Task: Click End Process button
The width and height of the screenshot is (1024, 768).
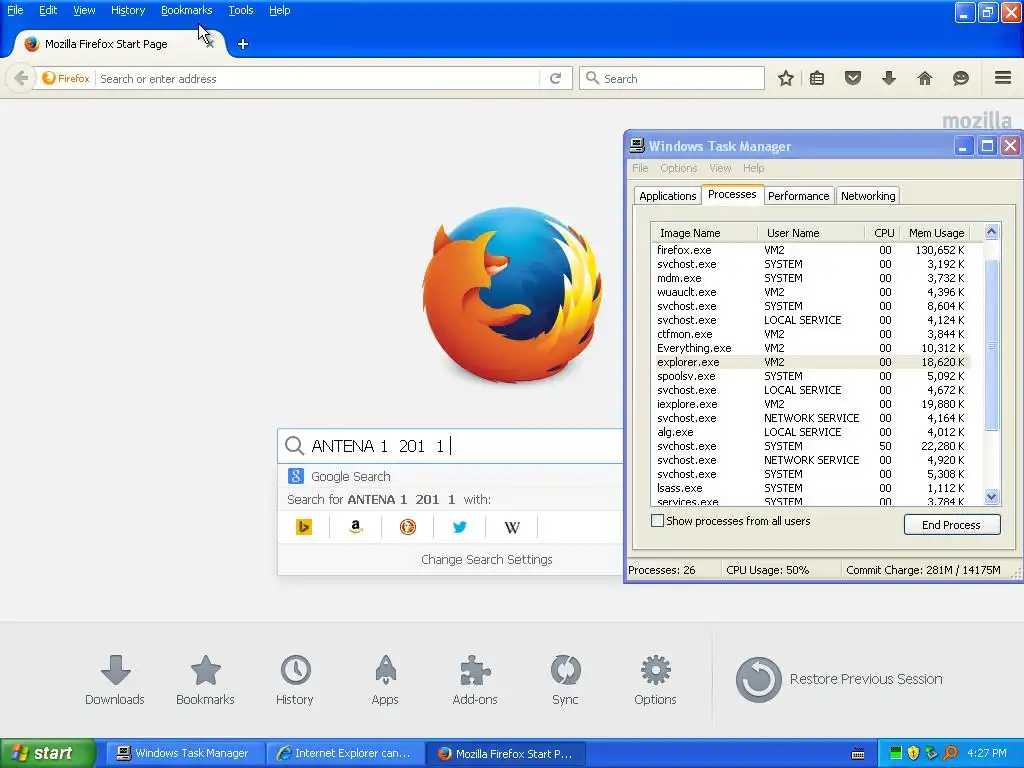Action: pos(952,524)
